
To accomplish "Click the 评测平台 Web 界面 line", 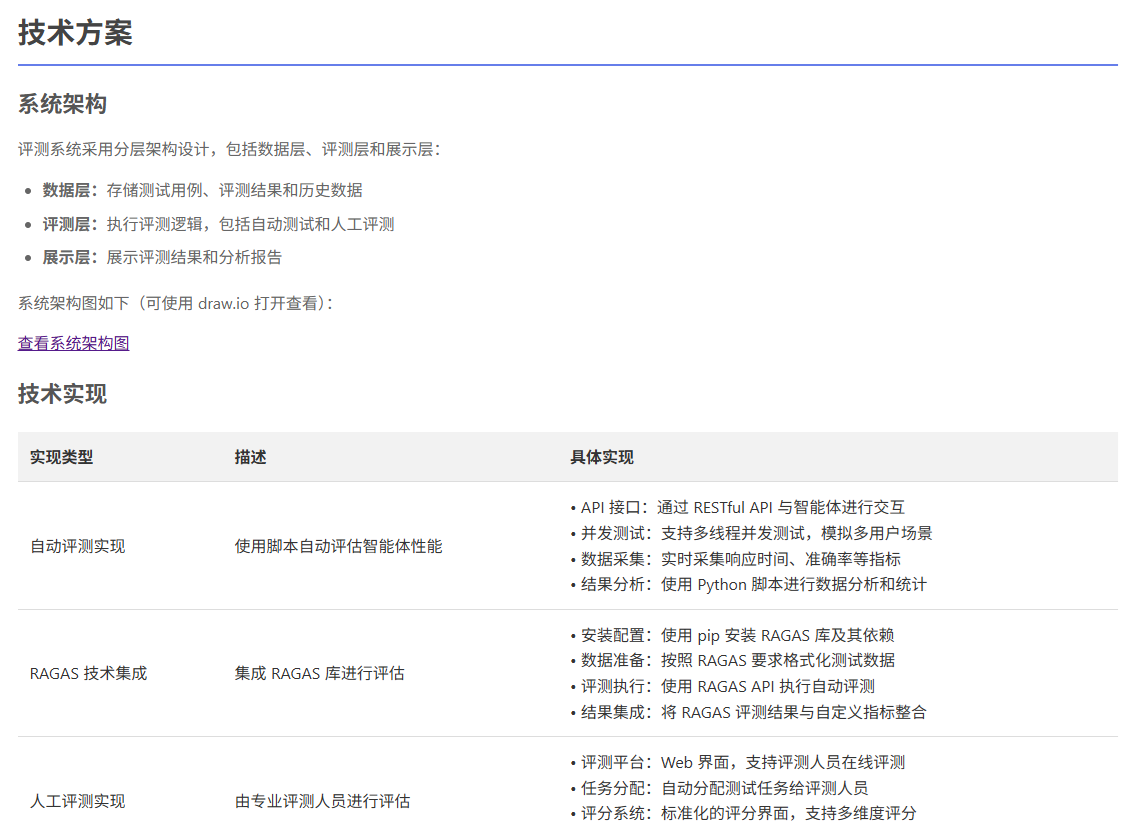I will click(737, 762).
